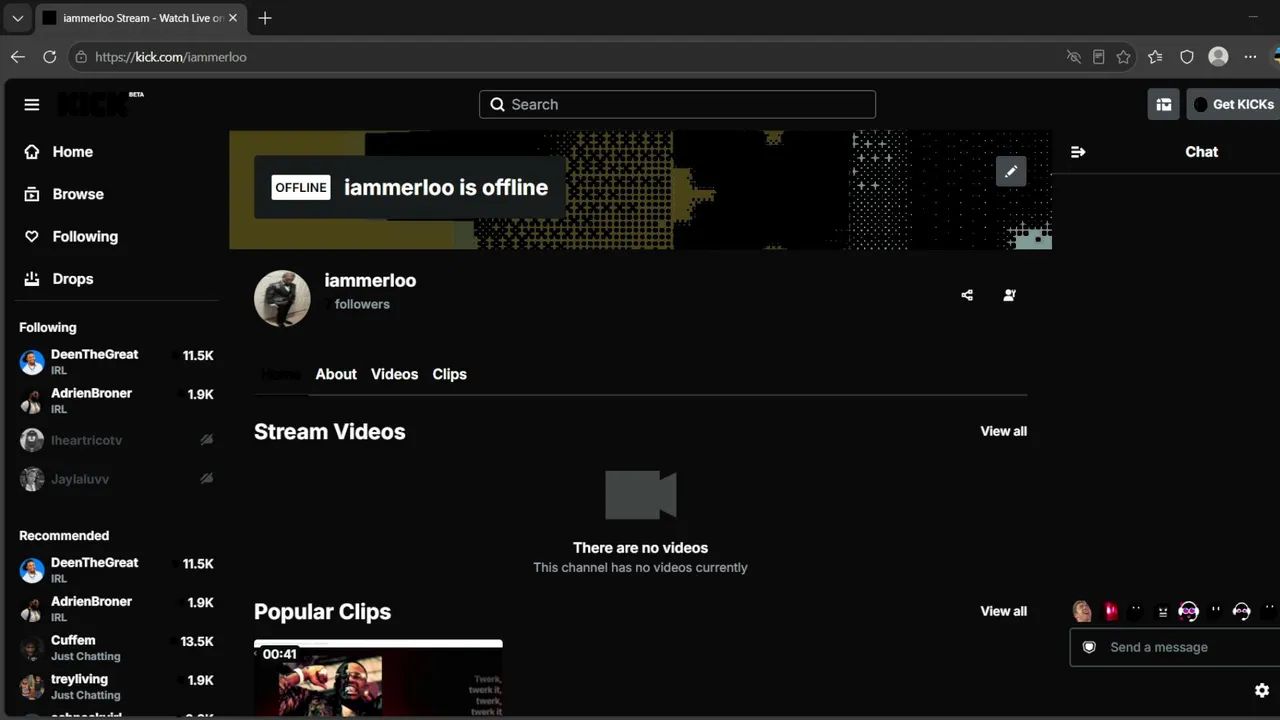1280x720 pixels.
Task: Switch to the Videos tab
Action: coord(394,374)
